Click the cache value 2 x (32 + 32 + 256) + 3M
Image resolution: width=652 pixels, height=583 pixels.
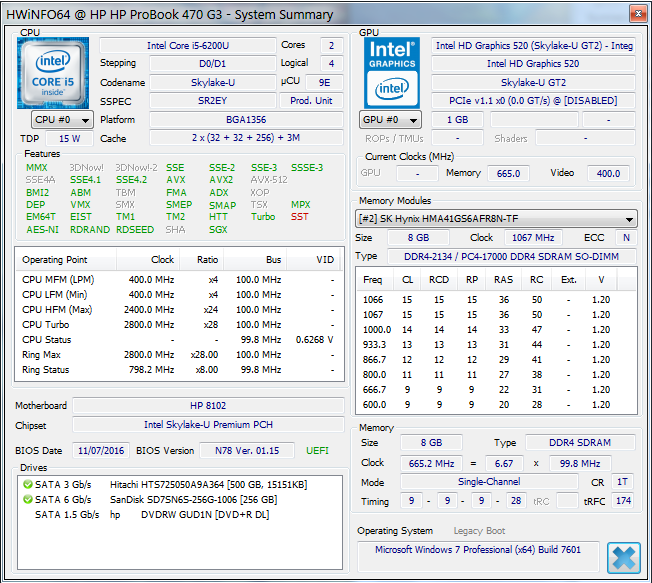coord(246,138)
